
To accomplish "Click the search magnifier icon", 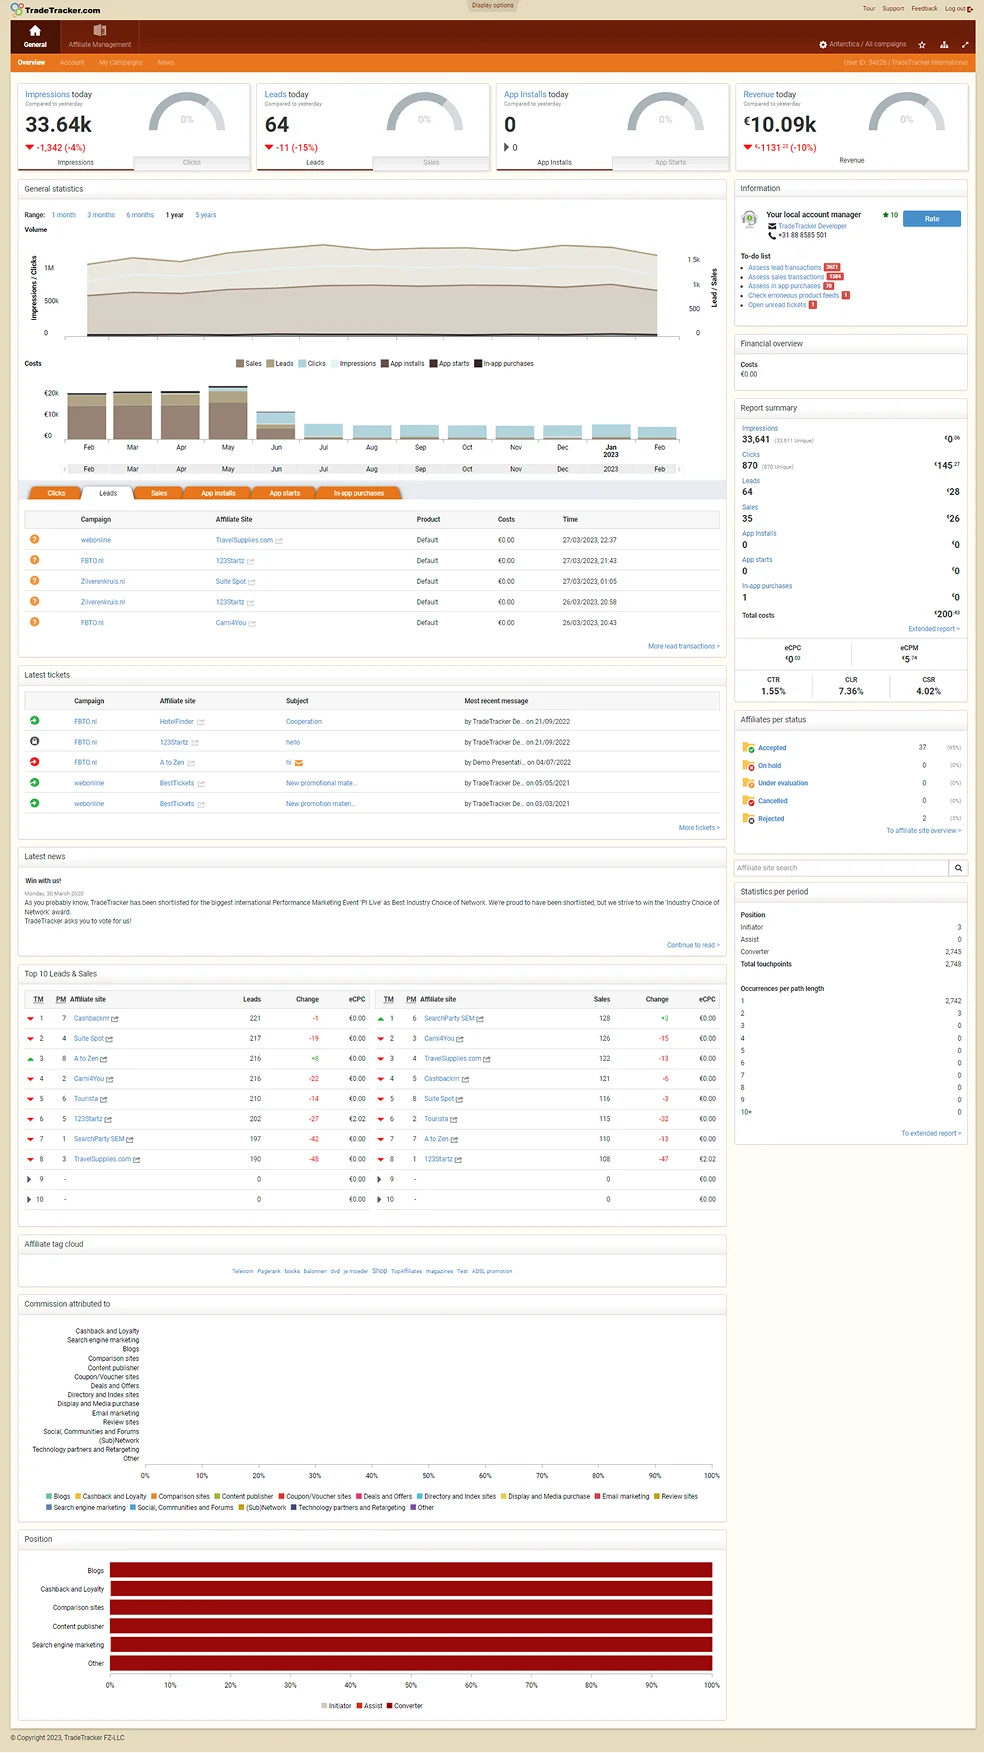I will (958, 868).
